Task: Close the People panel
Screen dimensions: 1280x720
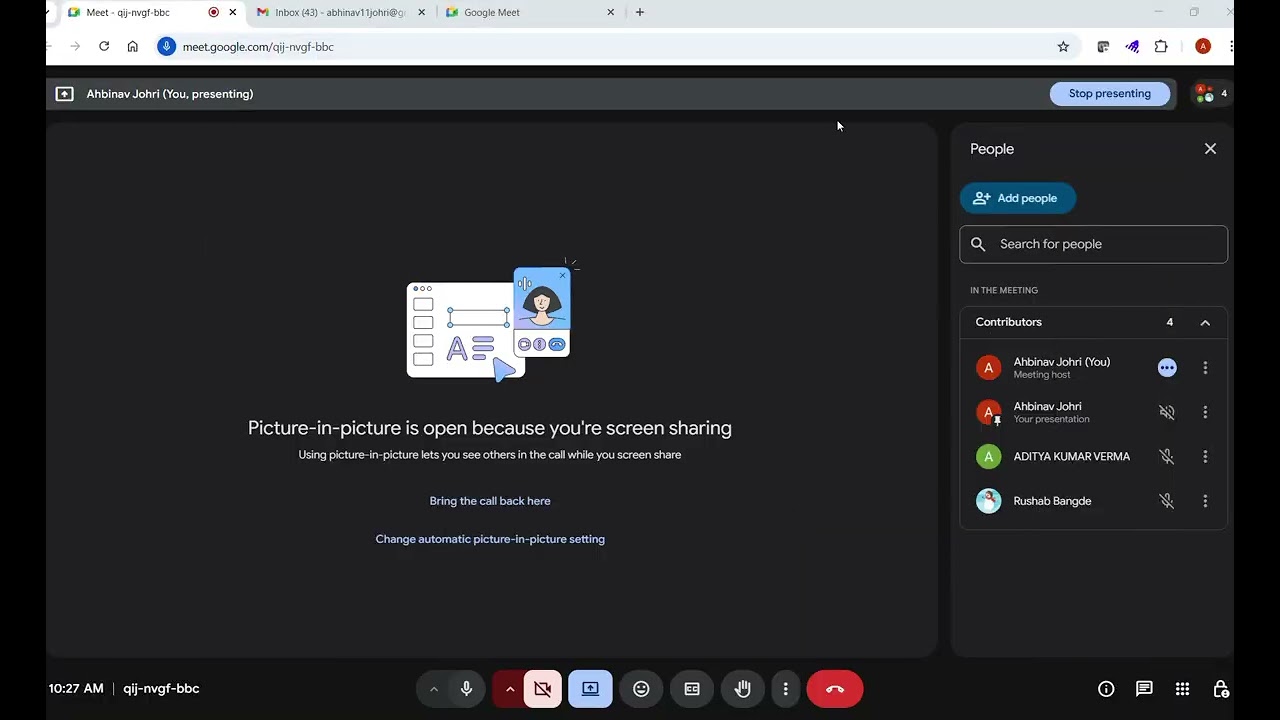Action: (x=1210, y=149)
